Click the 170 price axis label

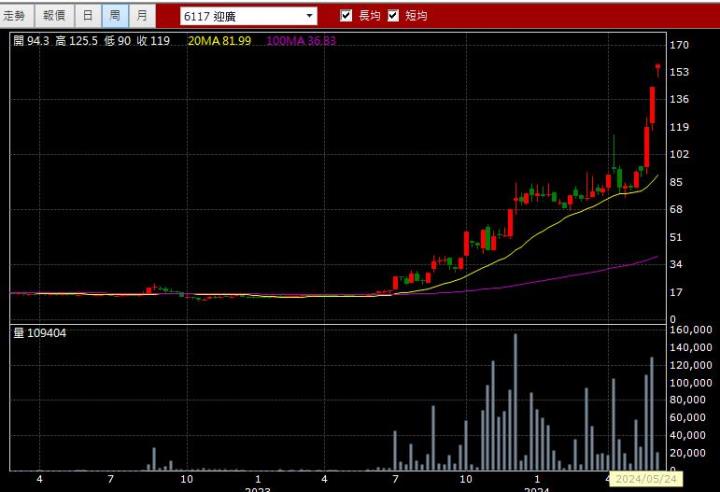(679, 45)
